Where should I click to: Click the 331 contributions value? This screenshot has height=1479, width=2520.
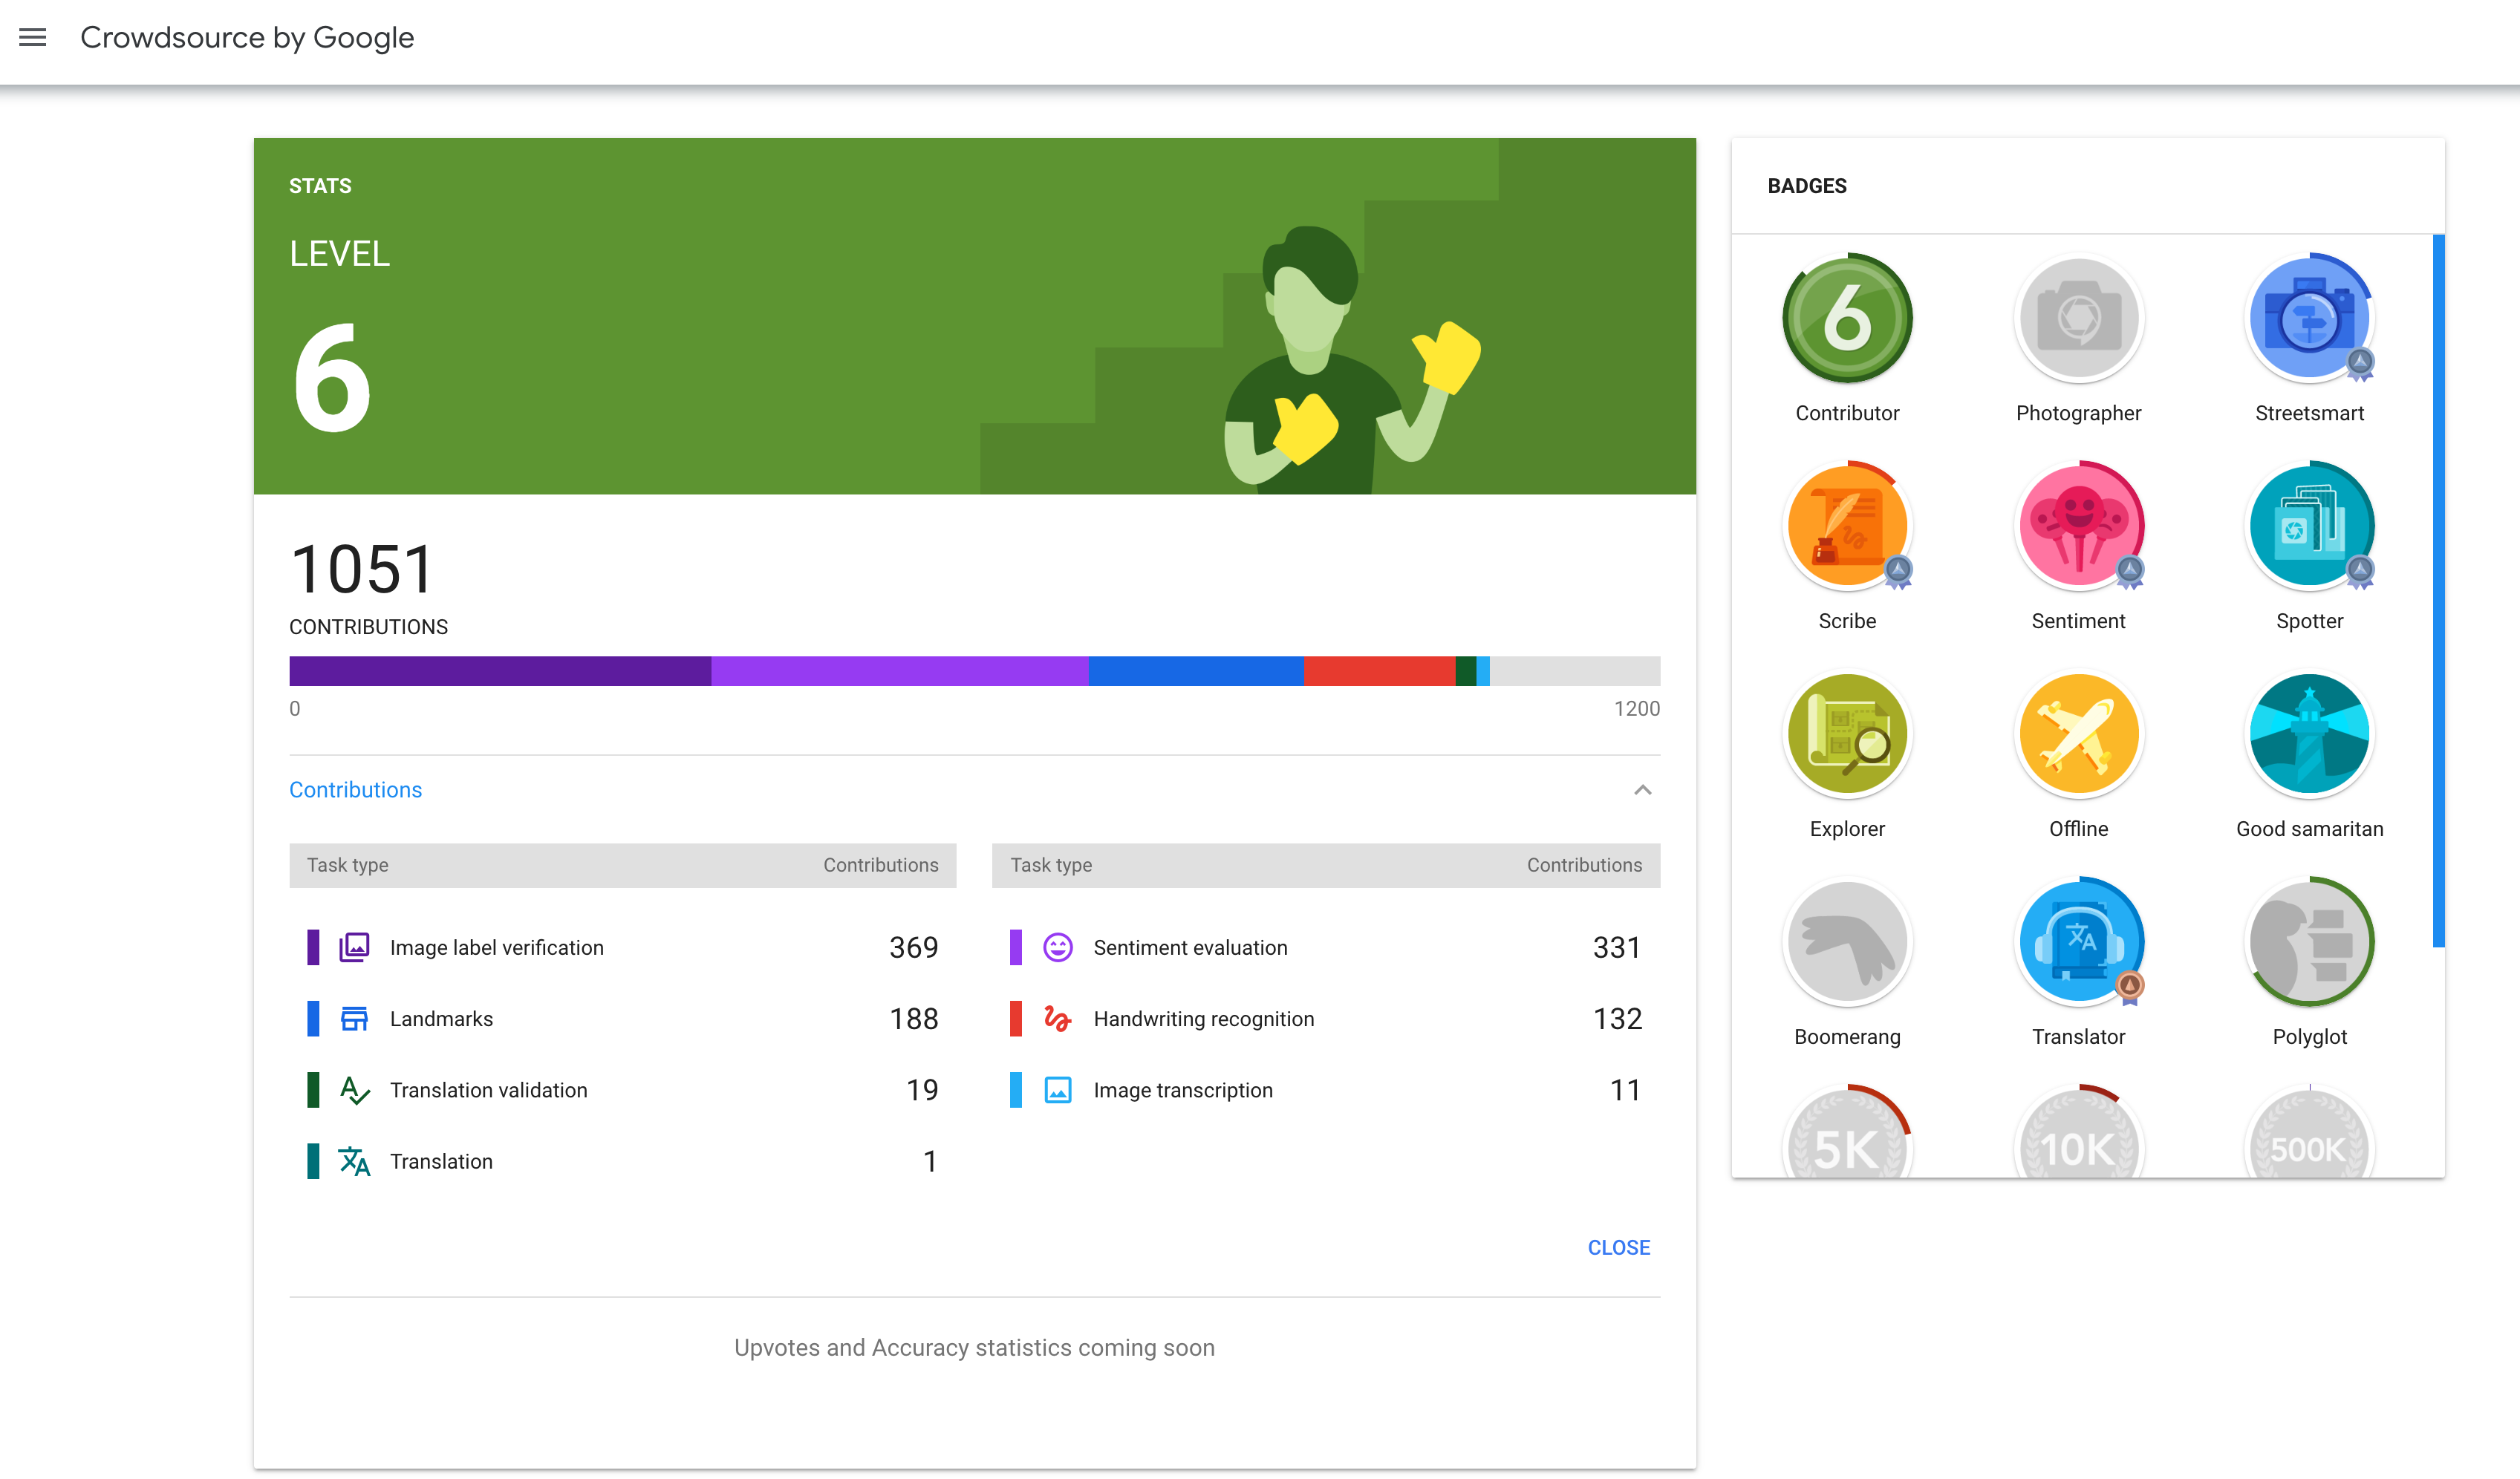(1616, 947)
